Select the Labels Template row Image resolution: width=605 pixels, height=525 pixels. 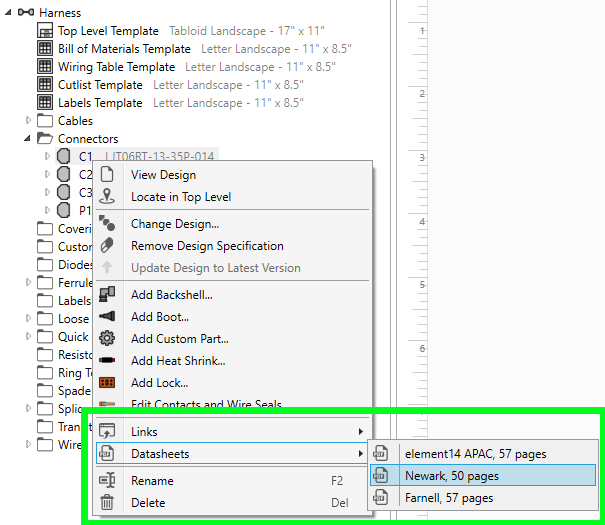tap(171, 102)
